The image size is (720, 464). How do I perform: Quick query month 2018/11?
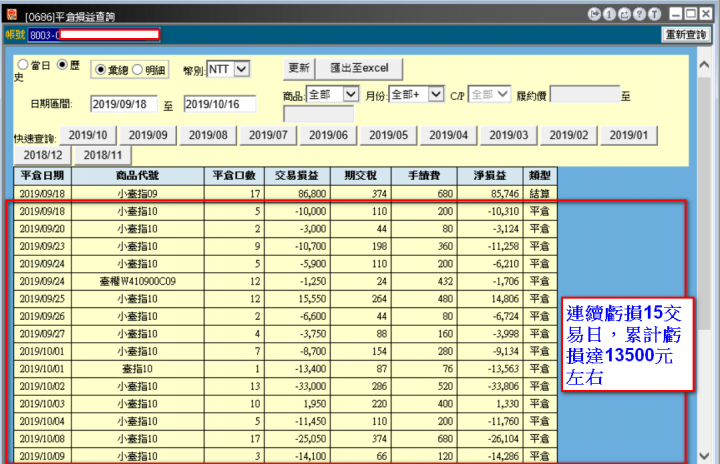[103, 155]
